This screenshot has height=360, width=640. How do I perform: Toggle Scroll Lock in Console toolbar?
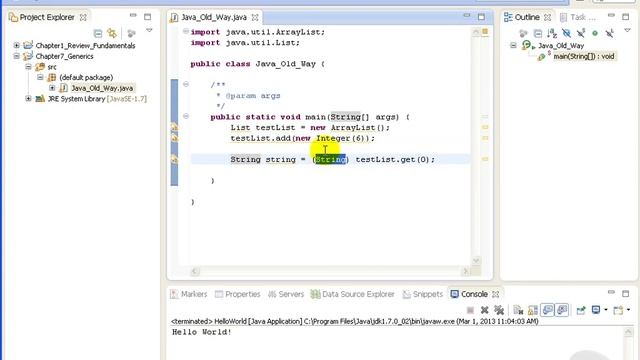[533, 310]
